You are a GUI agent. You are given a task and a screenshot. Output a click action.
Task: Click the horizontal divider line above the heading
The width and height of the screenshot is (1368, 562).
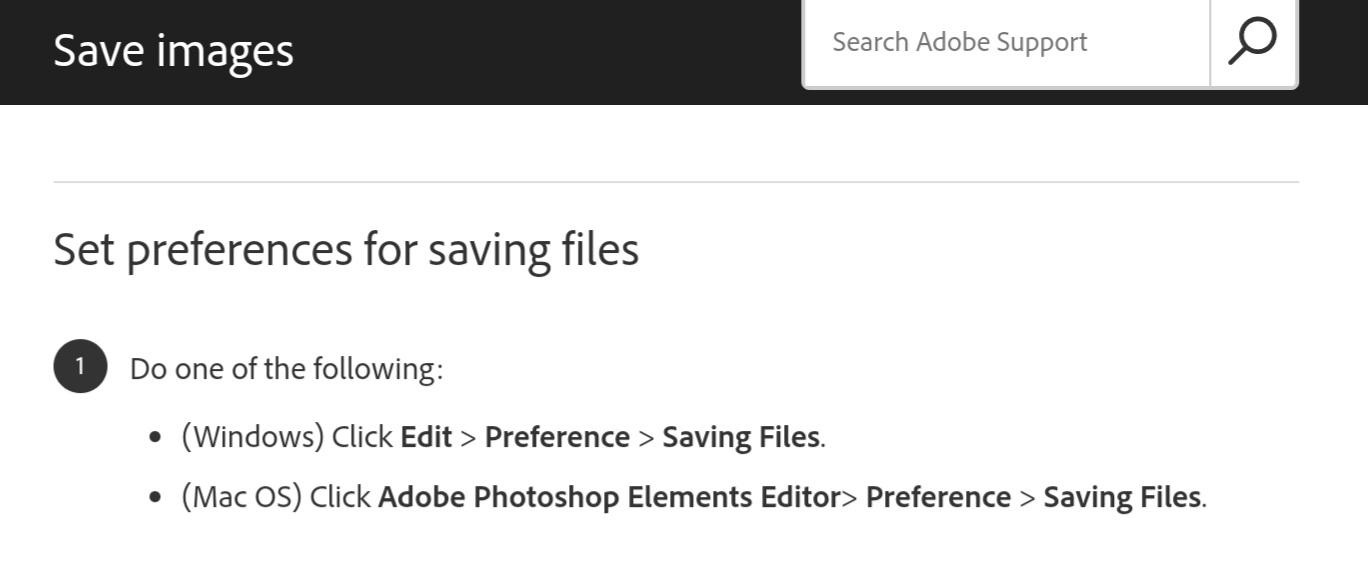tap(676, 182)
